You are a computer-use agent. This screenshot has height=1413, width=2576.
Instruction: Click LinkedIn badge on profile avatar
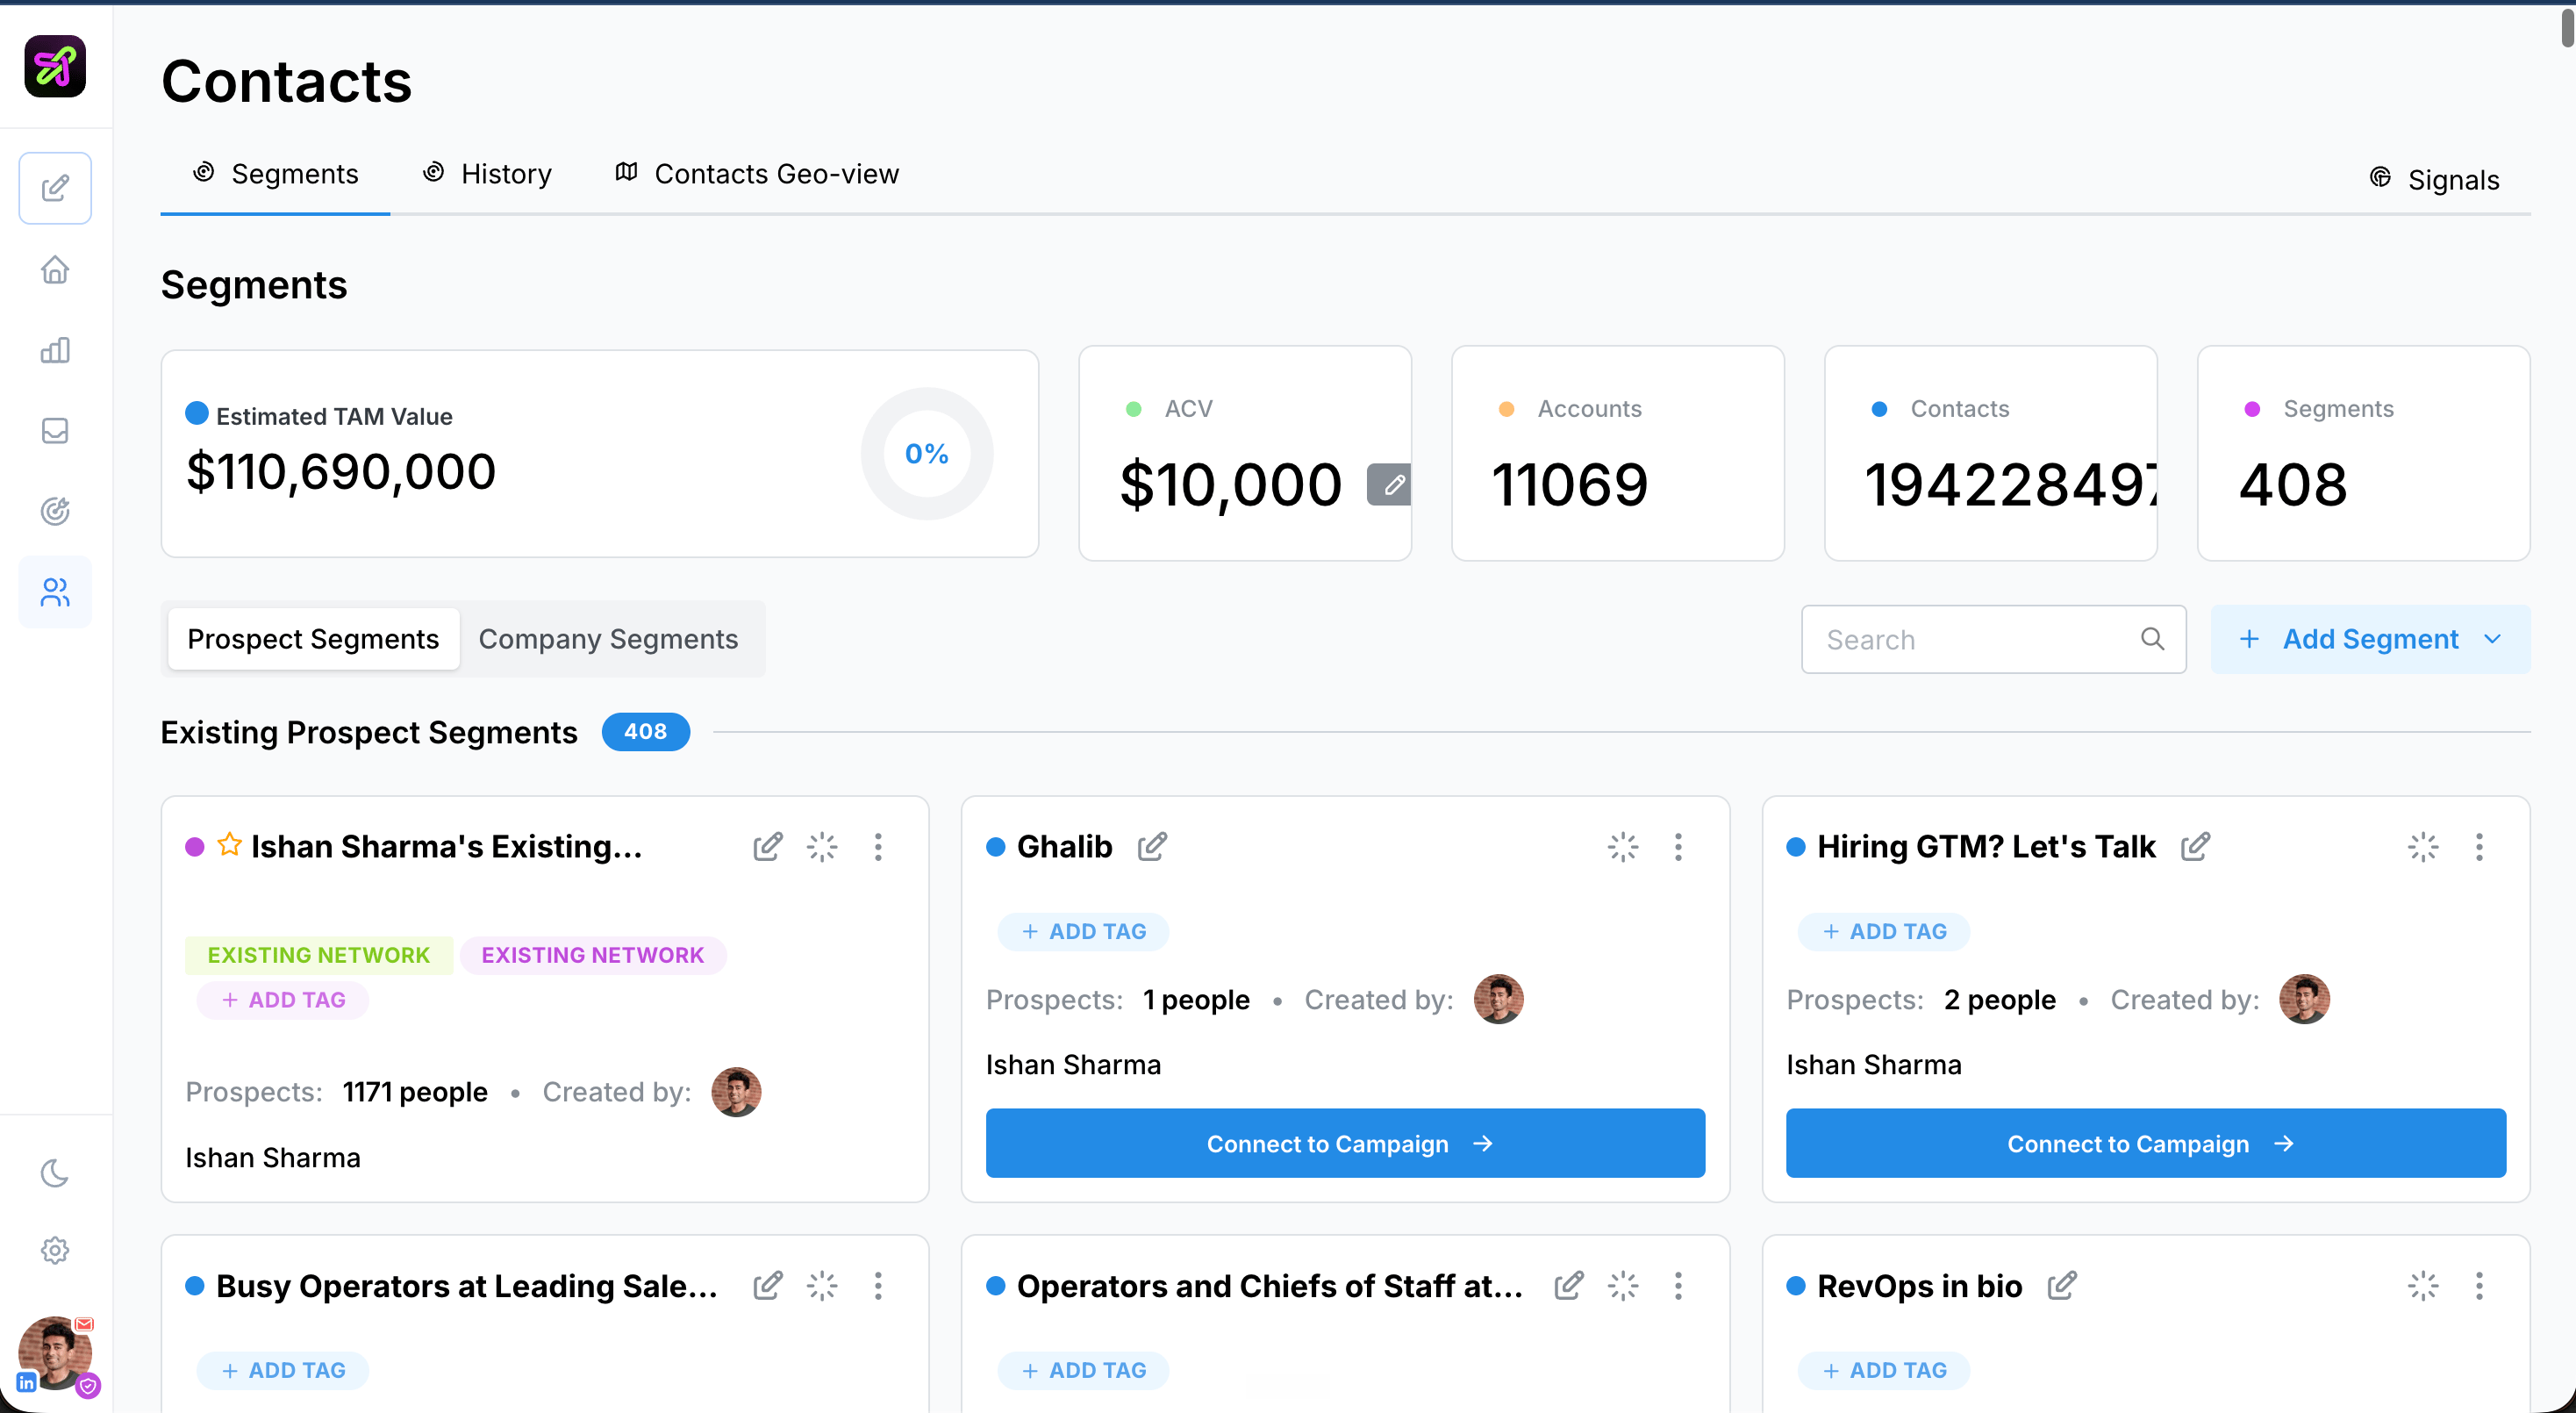pos(26,1382)
